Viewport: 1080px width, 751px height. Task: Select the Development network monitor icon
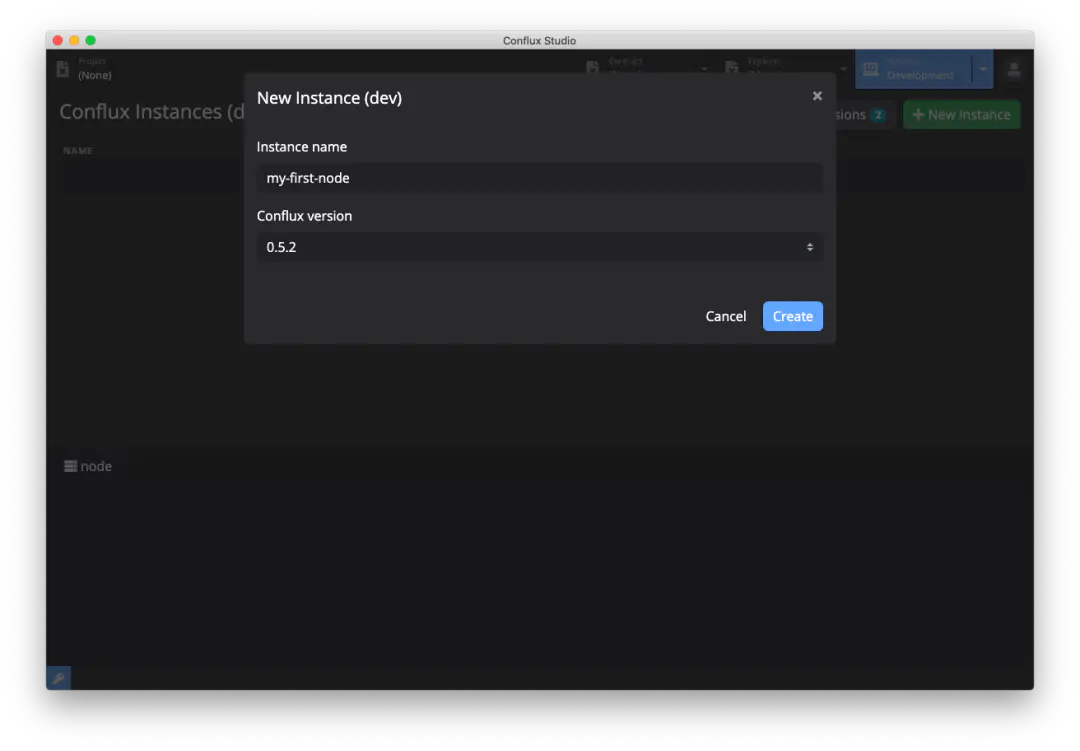pos(871,69)
